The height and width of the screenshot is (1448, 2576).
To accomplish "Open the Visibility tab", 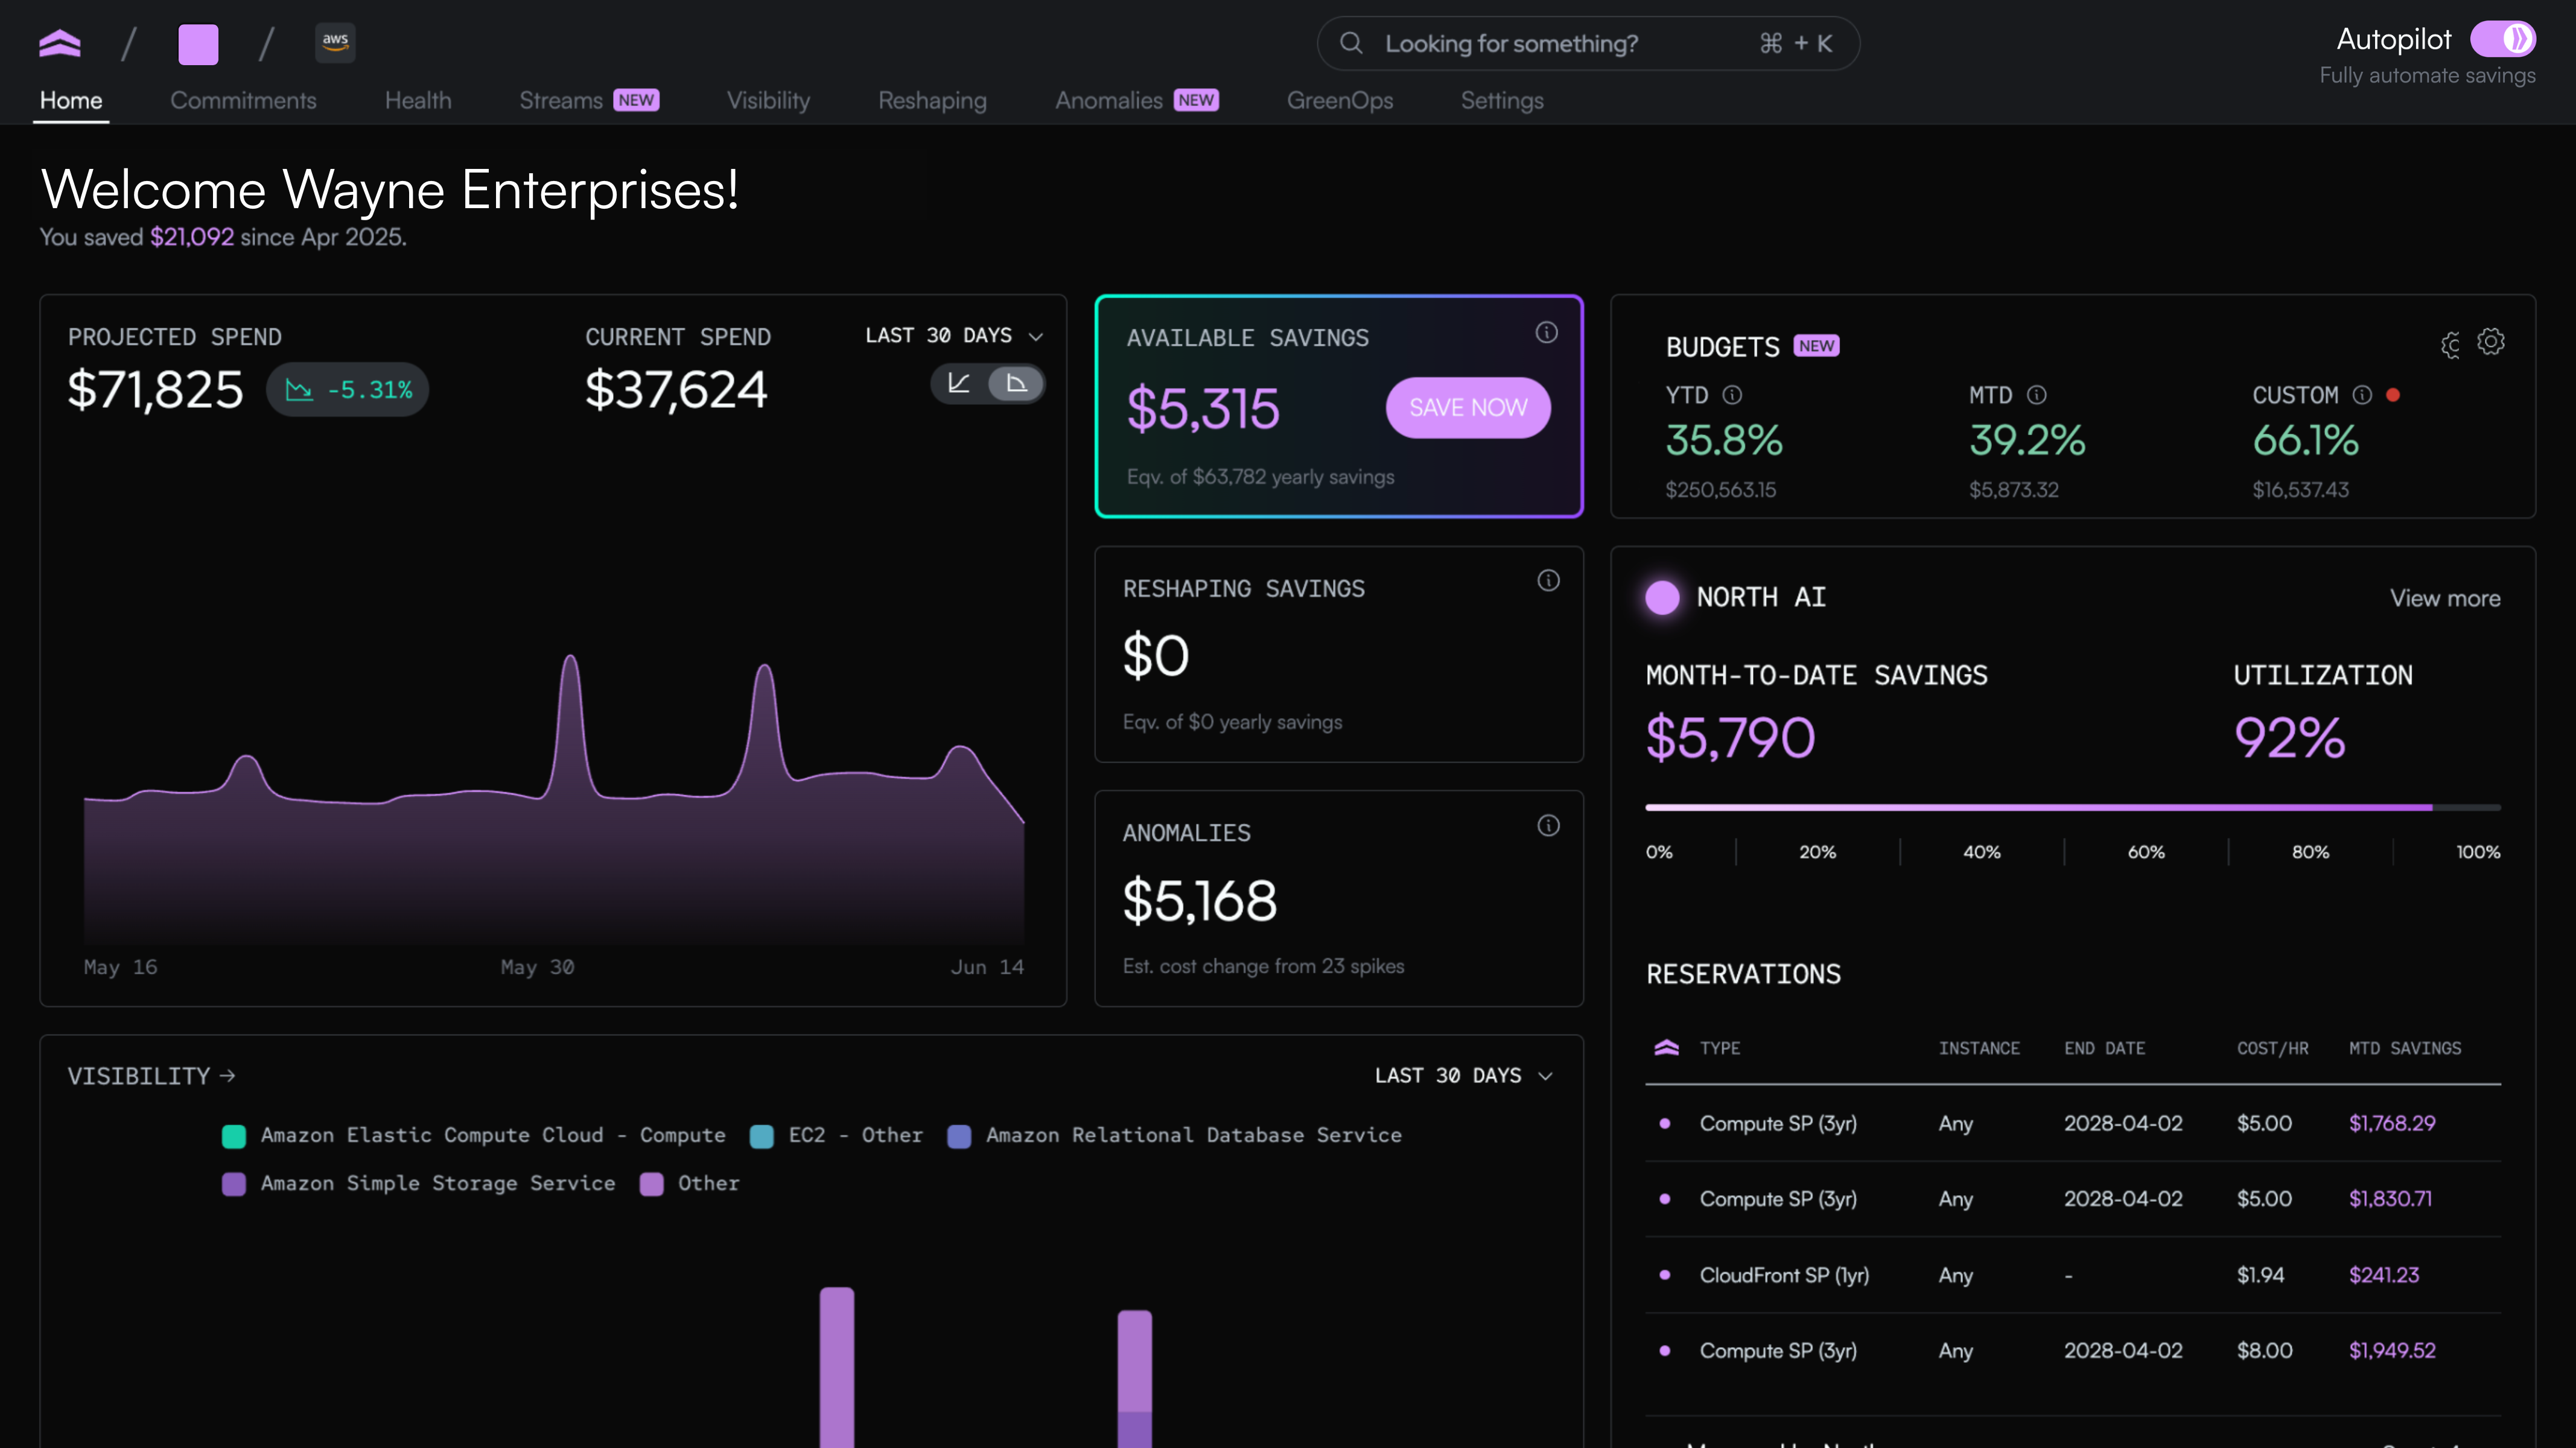I will click(x=768, y=101).
